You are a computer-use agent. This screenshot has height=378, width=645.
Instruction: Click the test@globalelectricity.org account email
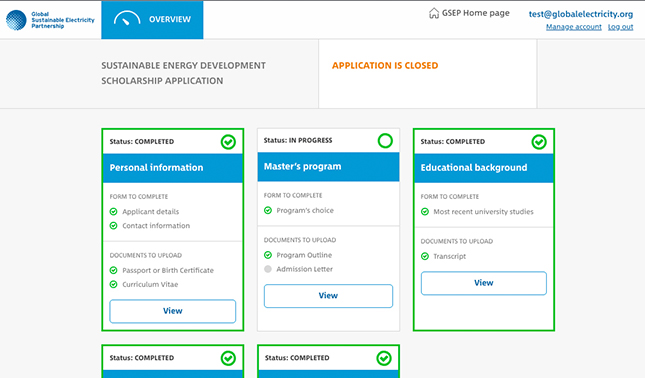pyautogui.click(x=581, y=14)
